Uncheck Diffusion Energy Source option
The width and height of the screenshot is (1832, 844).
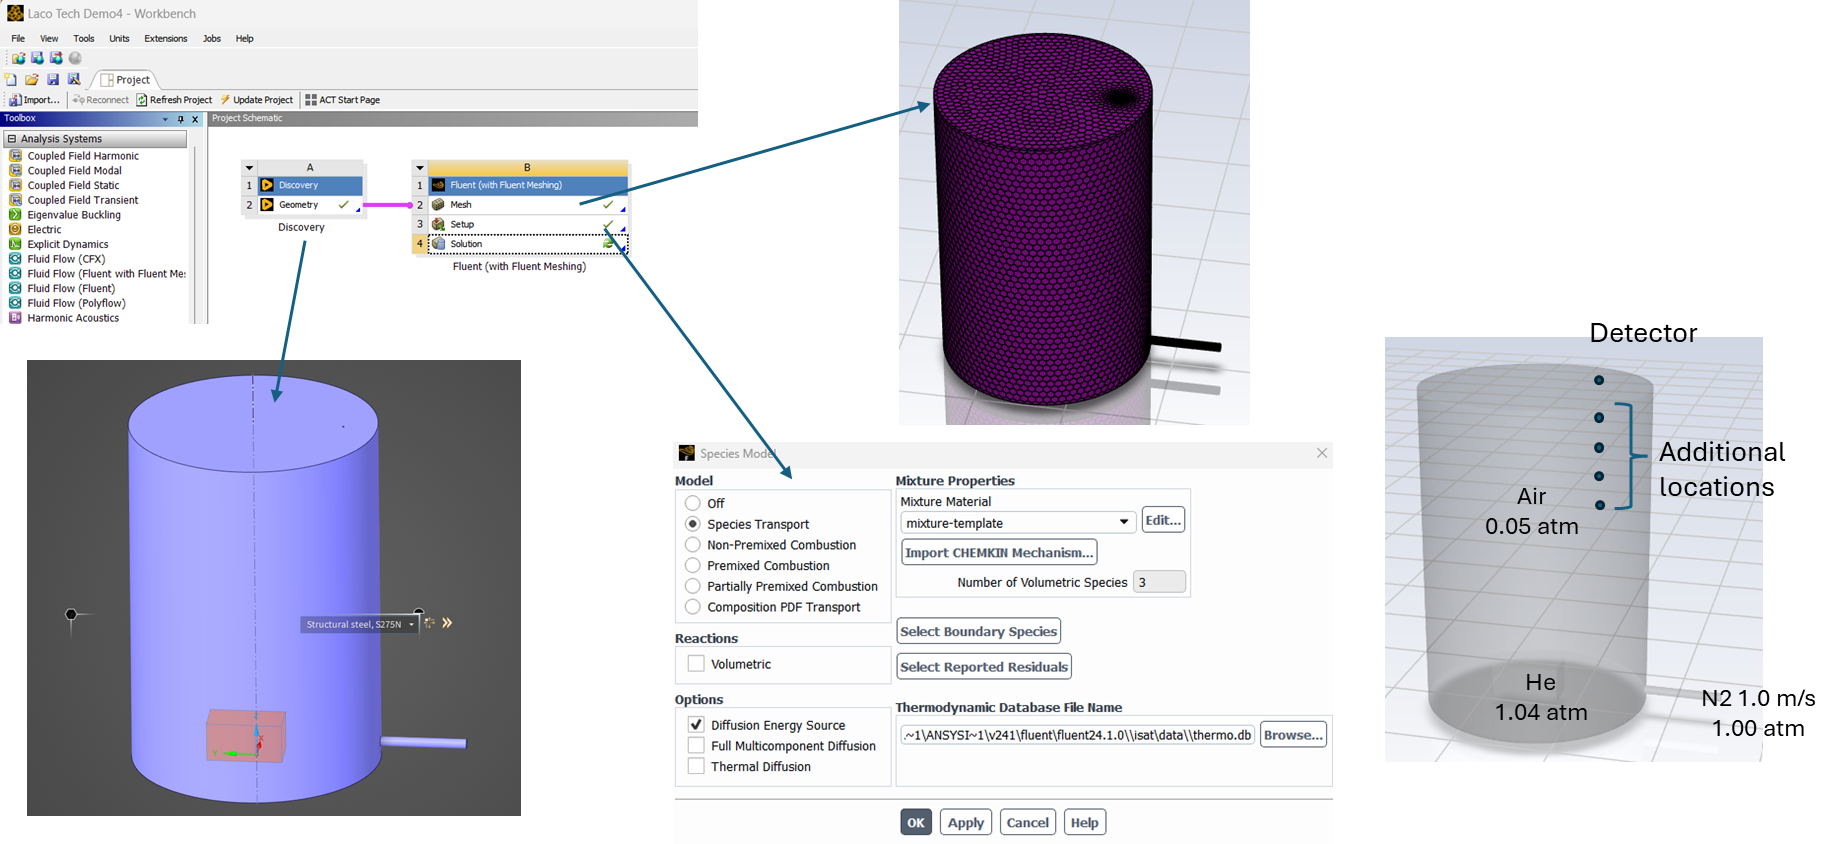point(696,725)
